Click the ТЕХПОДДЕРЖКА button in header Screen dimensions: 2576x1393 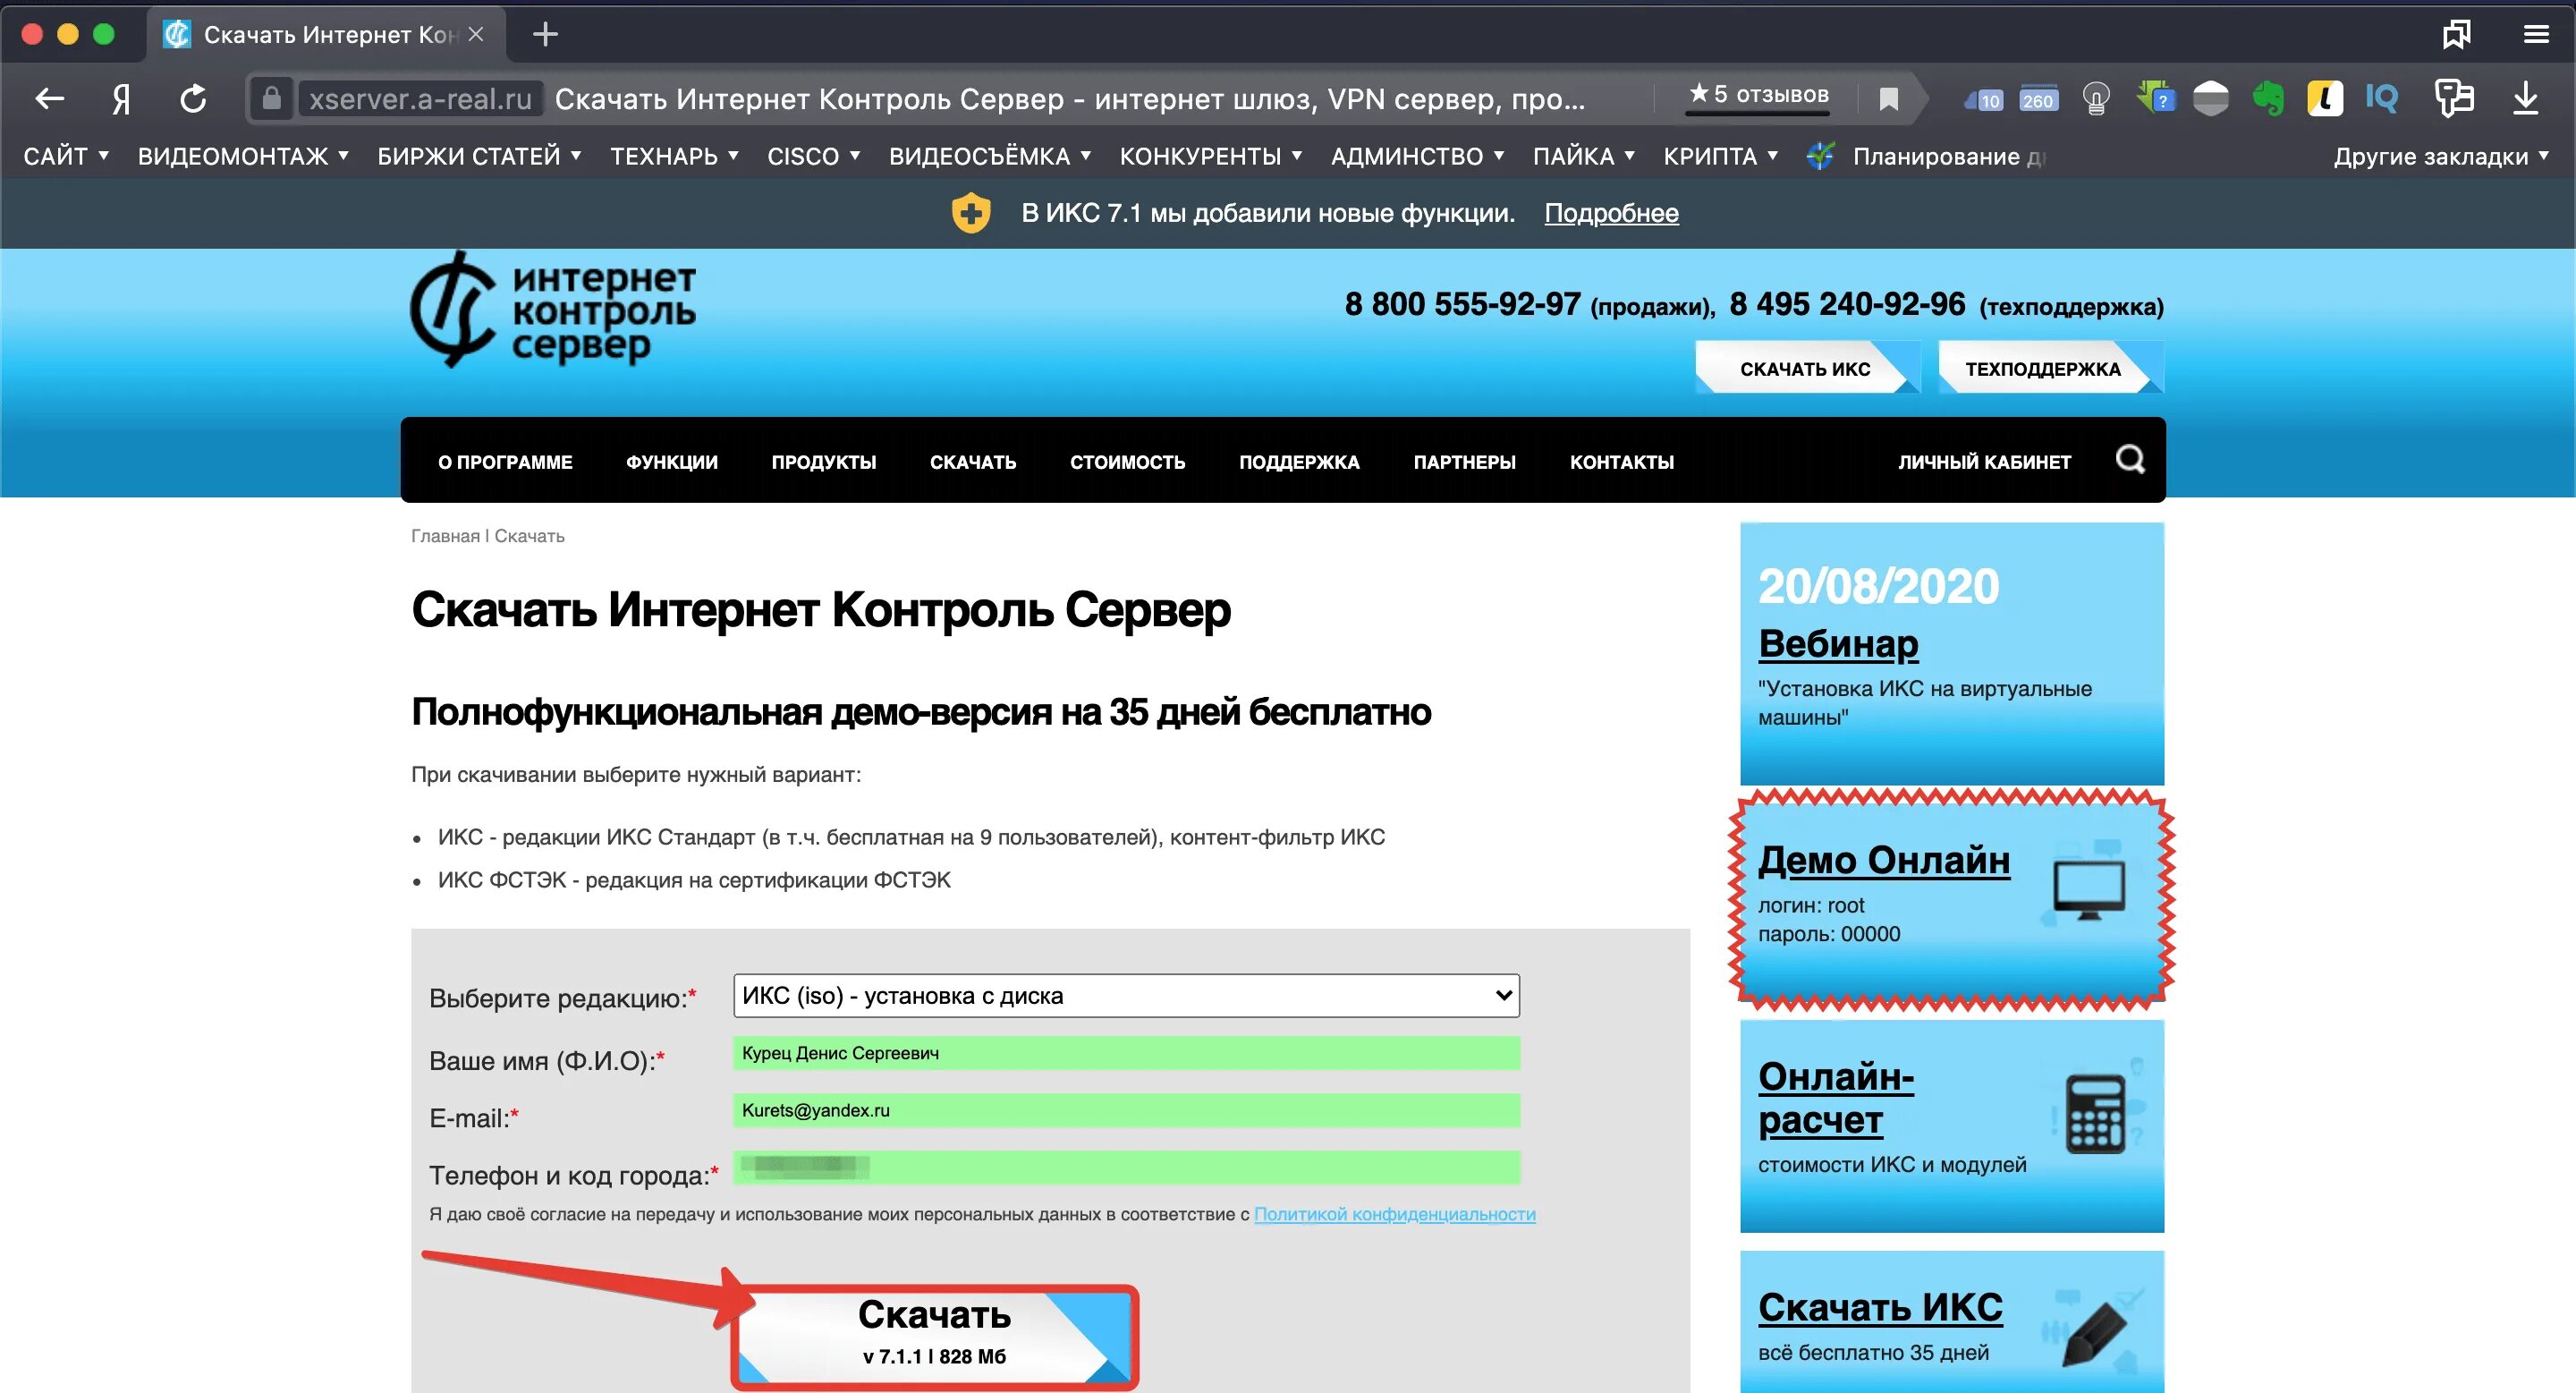(x=2045, y=367)
